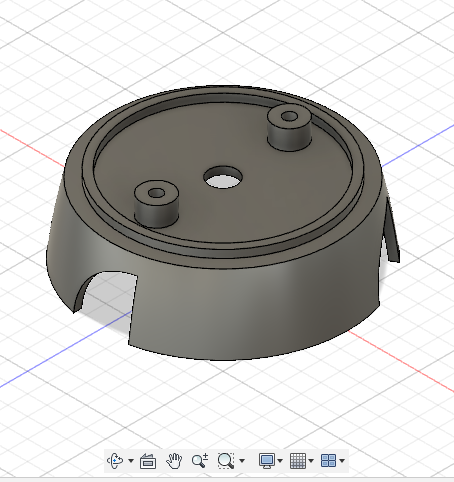The height and width of the screenshot is (482, 454).
Task: Open Display Settings monitor icon
Action: click(267, 461)
